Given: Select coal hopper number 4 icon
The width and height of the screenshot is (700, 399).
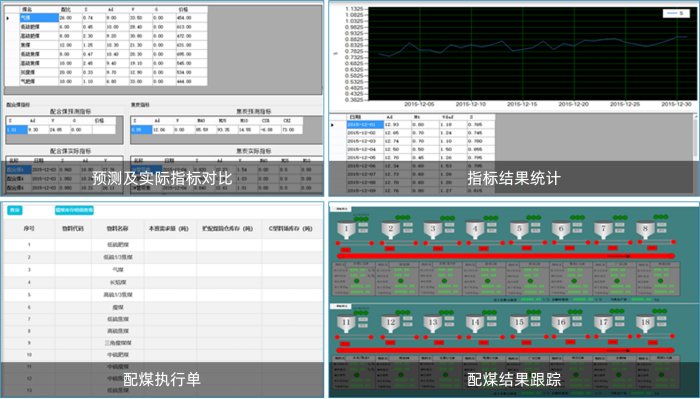Looking at the screenshot, I should (x=475, y=229).
